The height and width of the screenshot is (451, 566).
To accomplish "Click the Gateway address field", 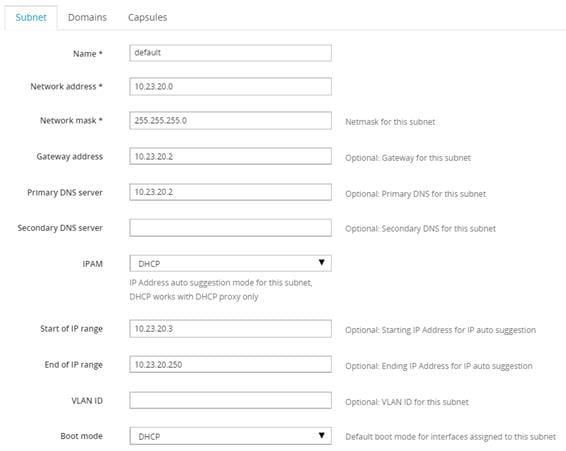I will 230,156.
